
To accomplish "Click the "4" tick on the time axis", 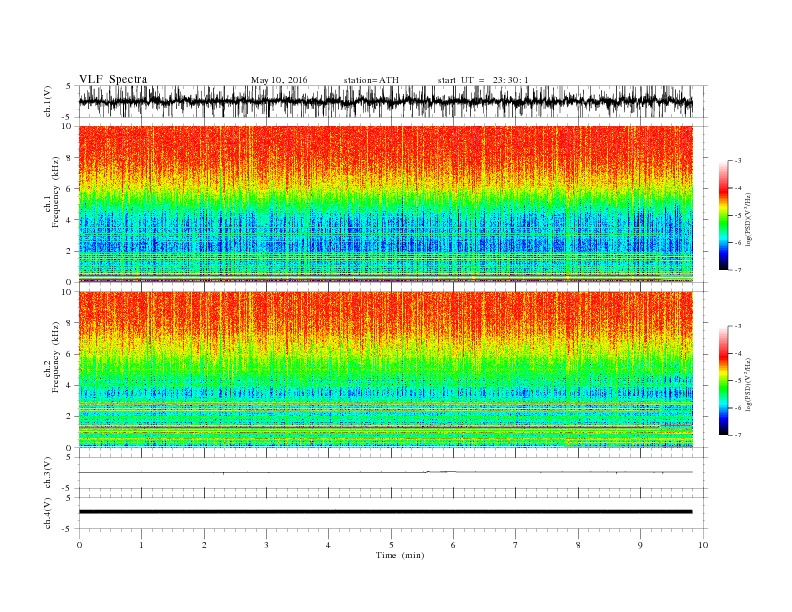I will point(329,545).
